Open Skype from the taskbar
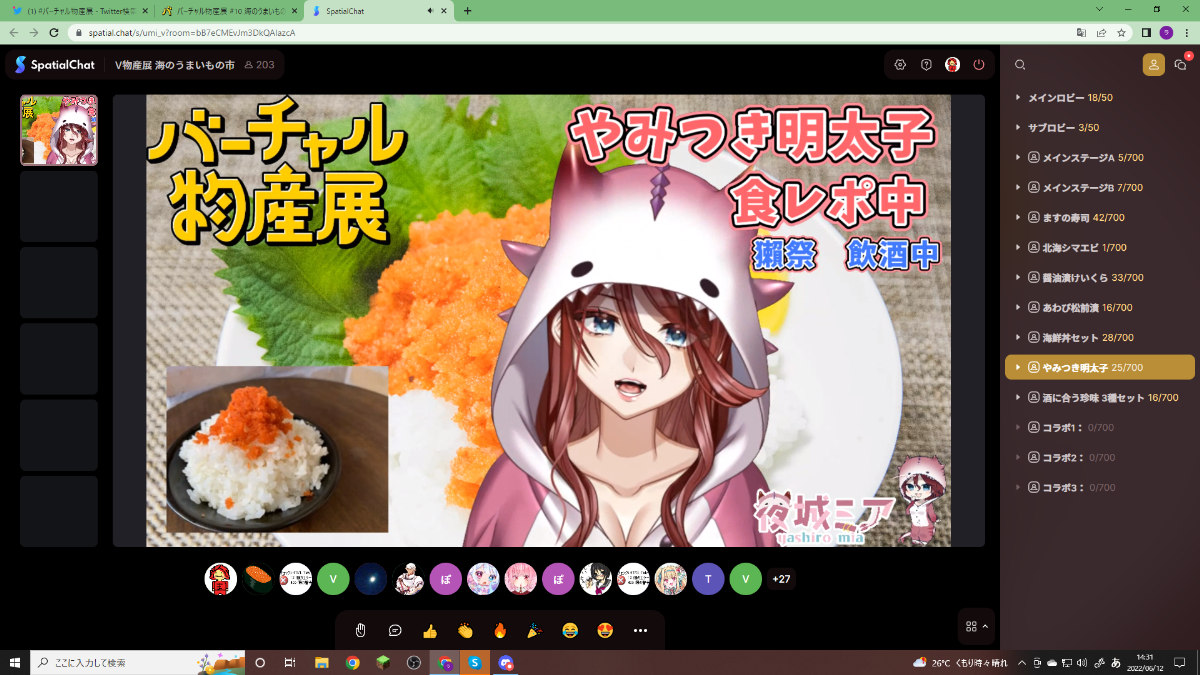 [475, 662]
